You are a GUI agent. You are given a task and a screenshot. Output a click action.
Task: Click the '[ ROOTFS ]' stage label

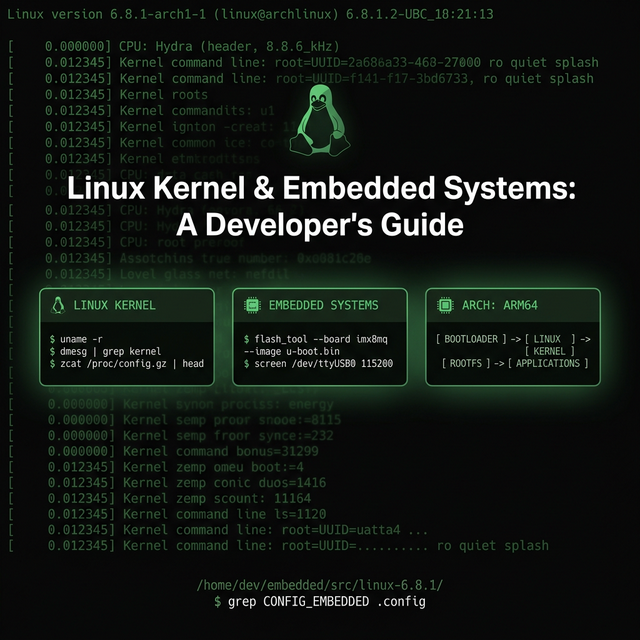pyautogui.click(x=466, y=363)
